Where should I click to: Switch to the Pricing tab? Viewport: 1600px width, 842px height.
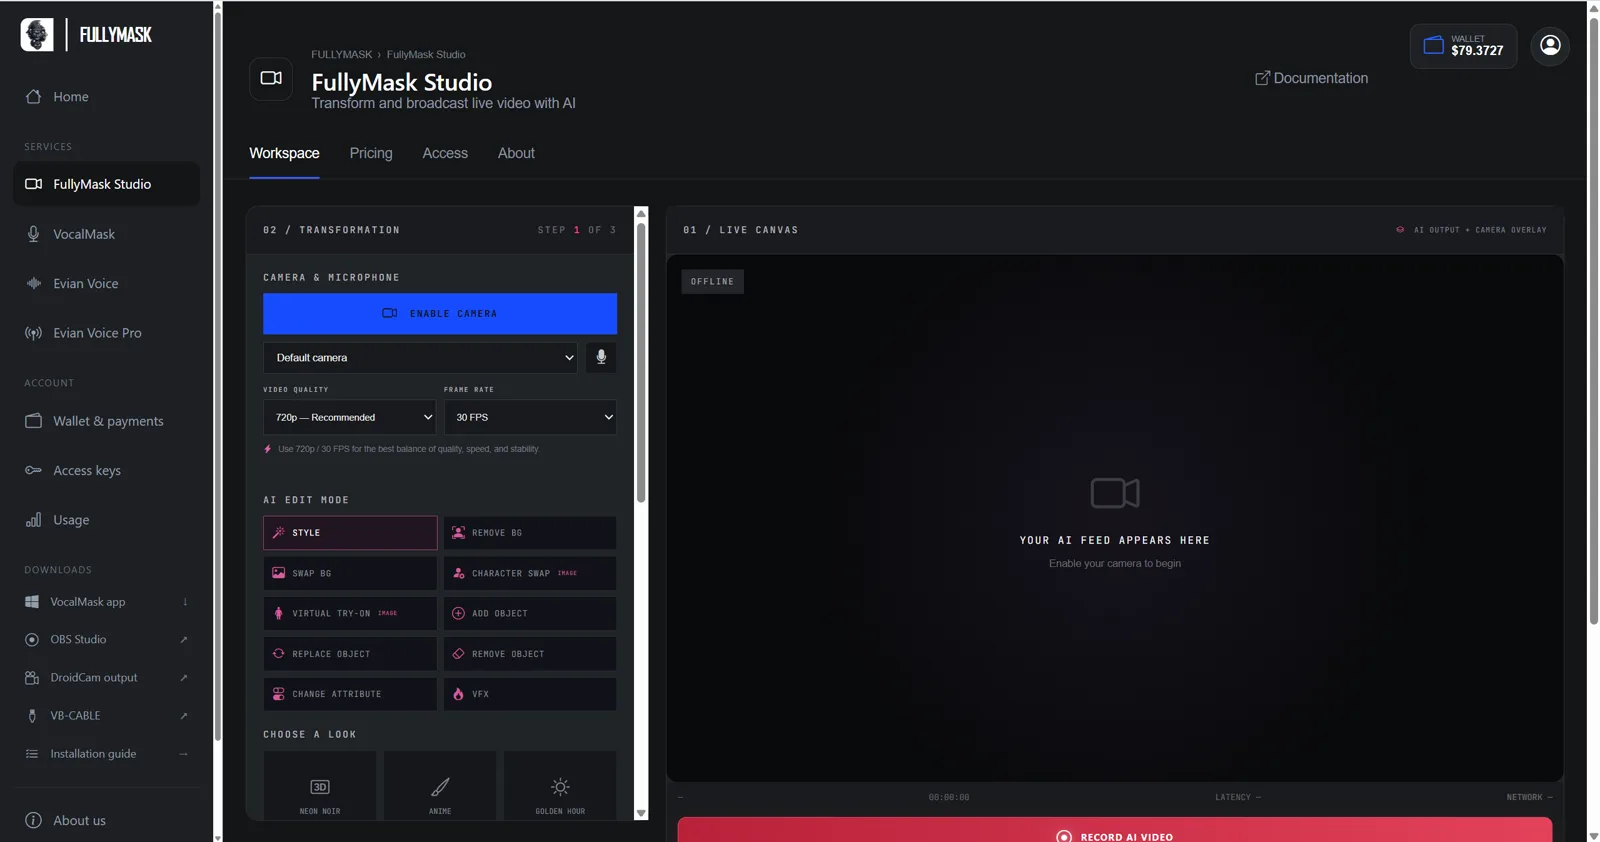tap(371, 154)
